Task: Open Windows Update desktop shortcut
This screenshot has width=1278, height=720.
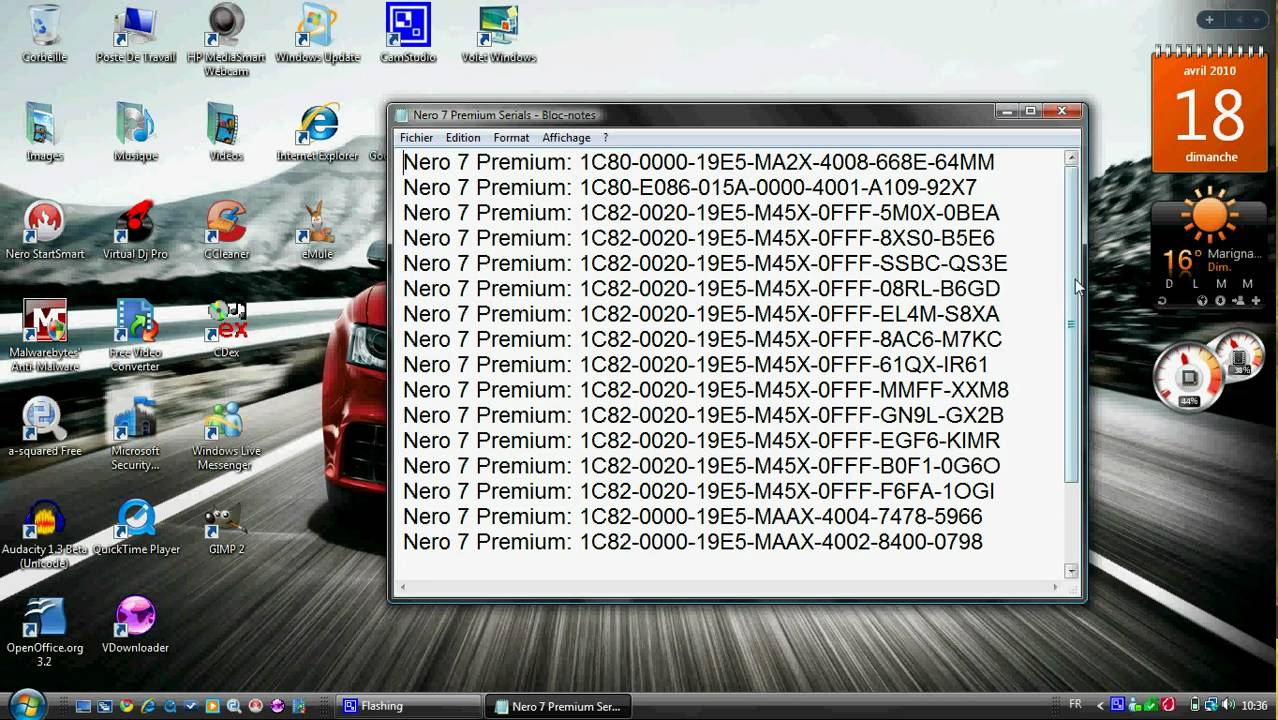Action: [317, 34]
